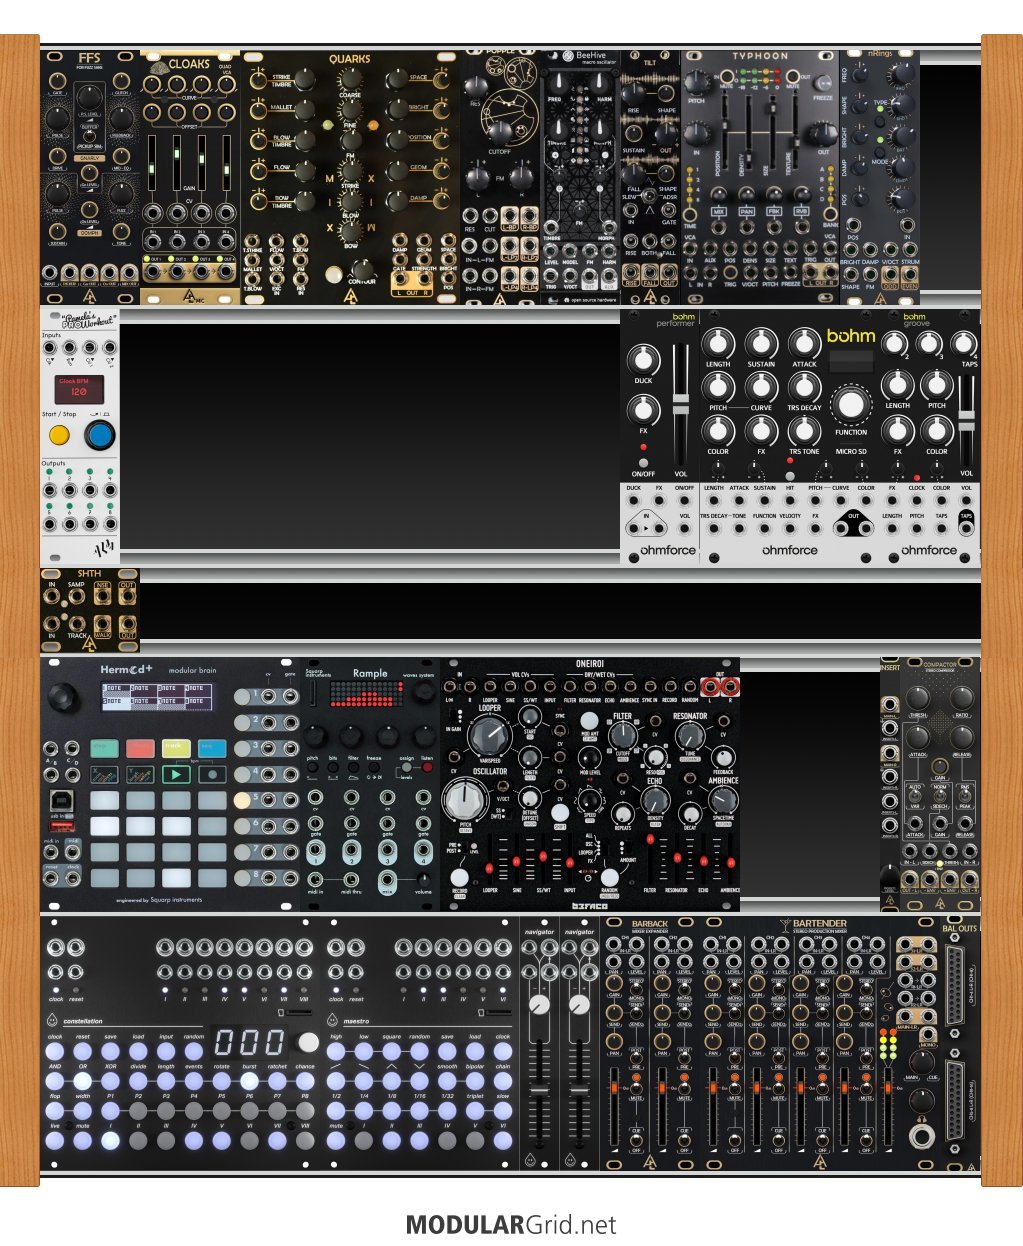Click the large white FUNCTION knob on Bohm
Viewport: 1023px width, 1246px height.
tap(850, 405)
